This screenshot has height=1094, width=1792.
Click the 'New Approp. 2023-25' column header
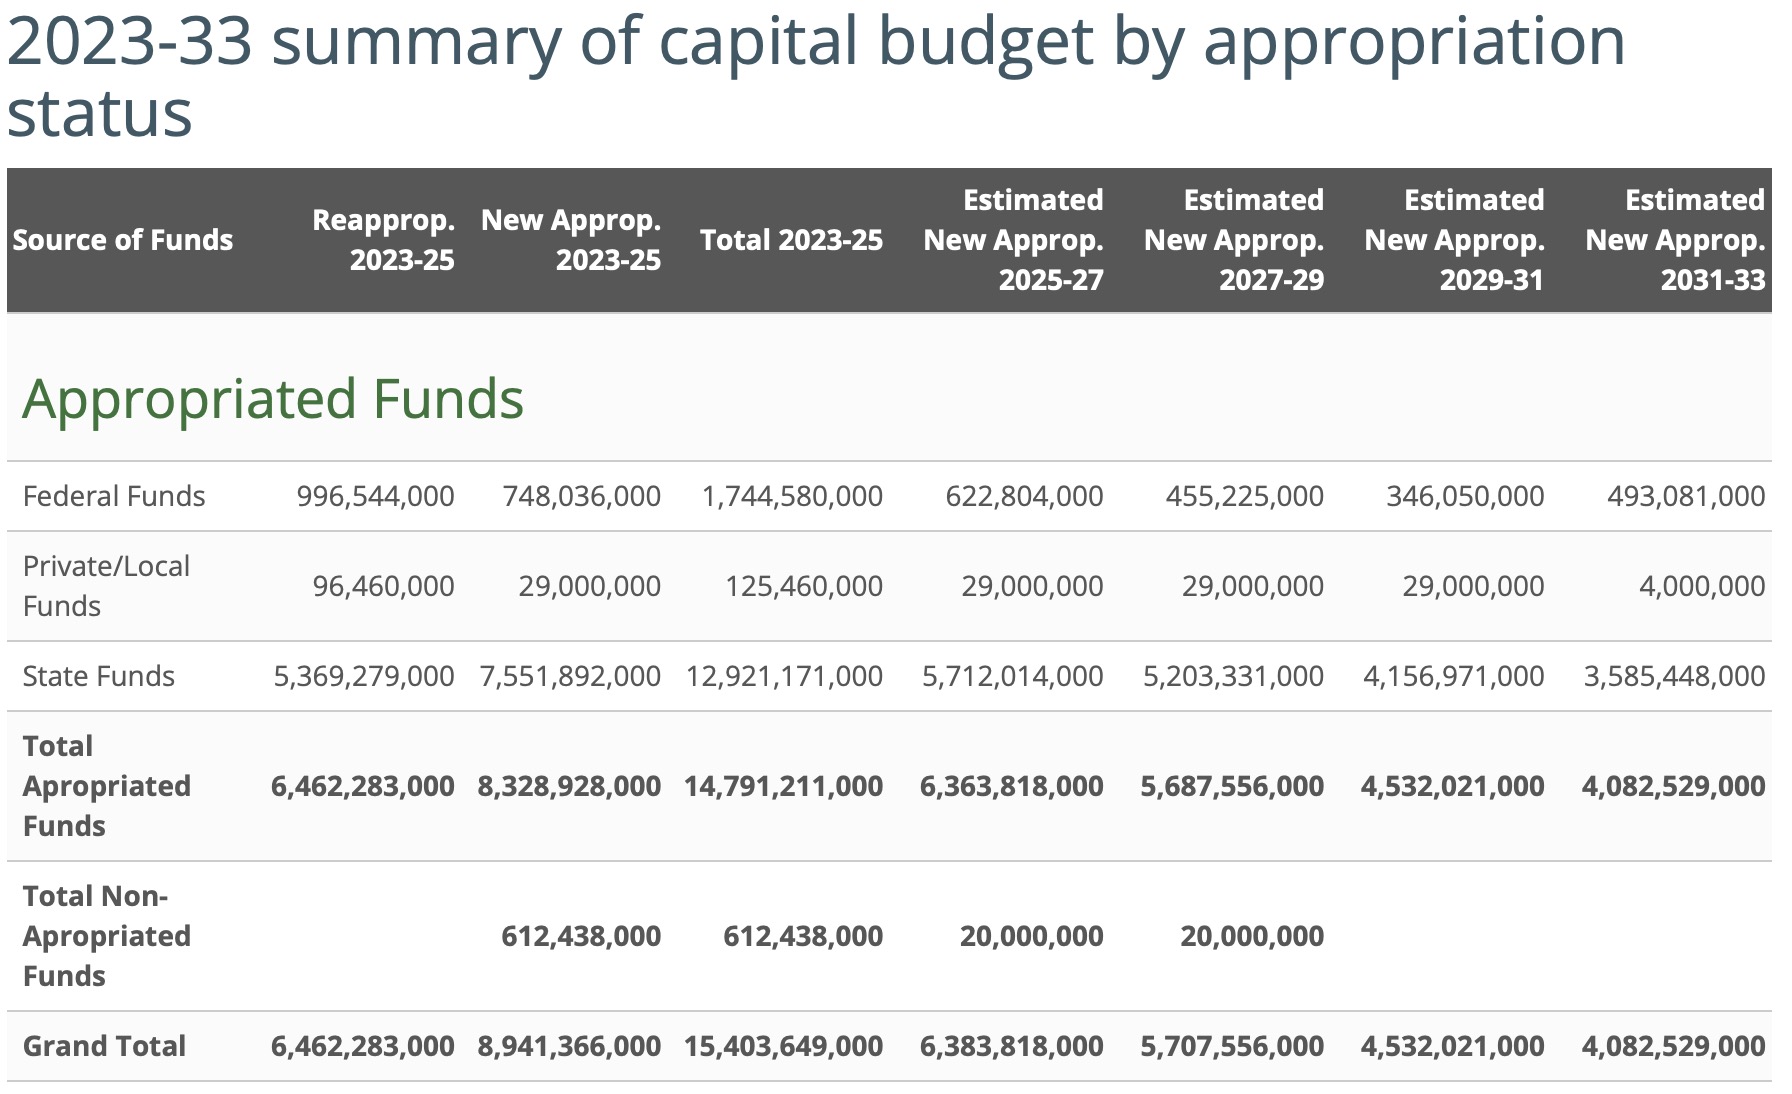(x=571, y=240)
